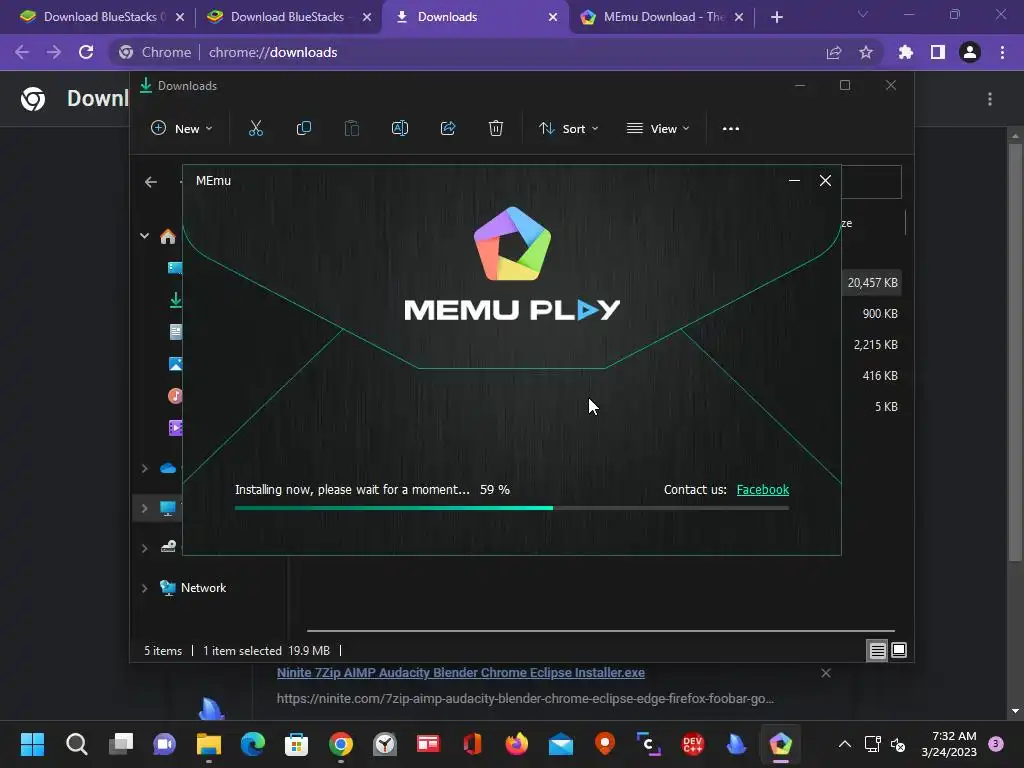The height and width of the screenshot is (768, 1024).
Task: Open the See more ellipsis menu in File Explorer
Action: [x=731, y=129]
